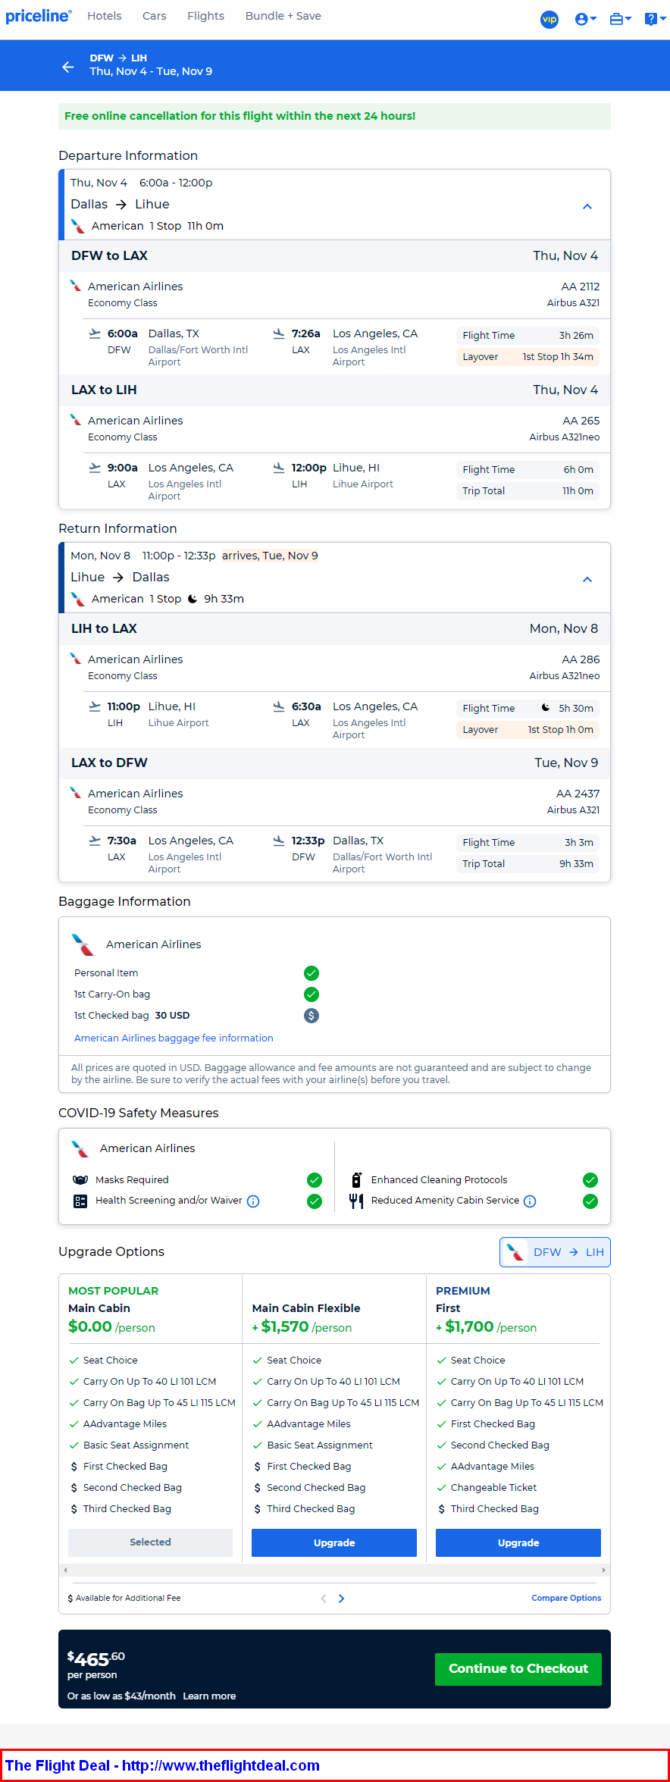
Task: Click the Health Screening info icon
Action: coord(253,1201)
